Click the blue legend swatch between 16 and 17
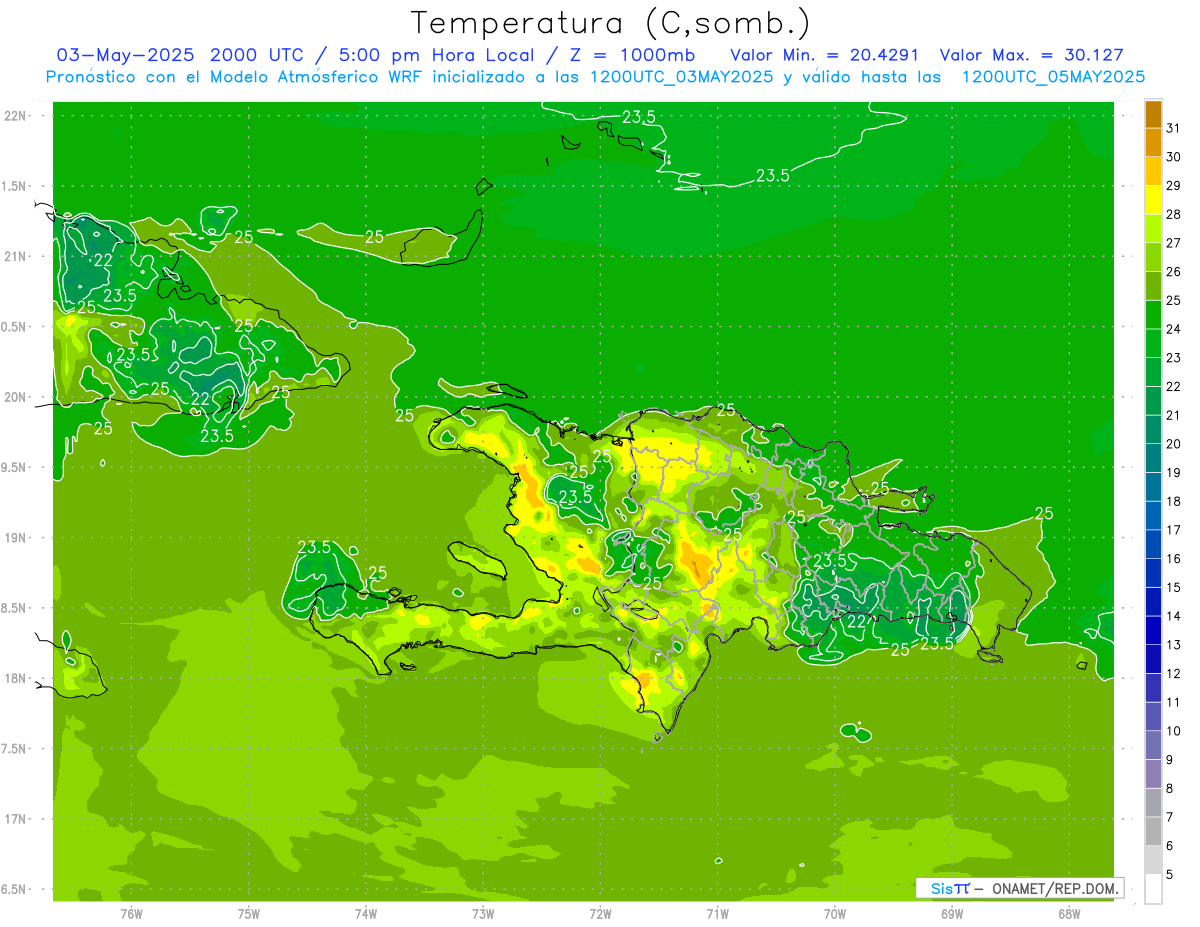The height and width of the screenshot is (927, 1200). coord(1153,544)
